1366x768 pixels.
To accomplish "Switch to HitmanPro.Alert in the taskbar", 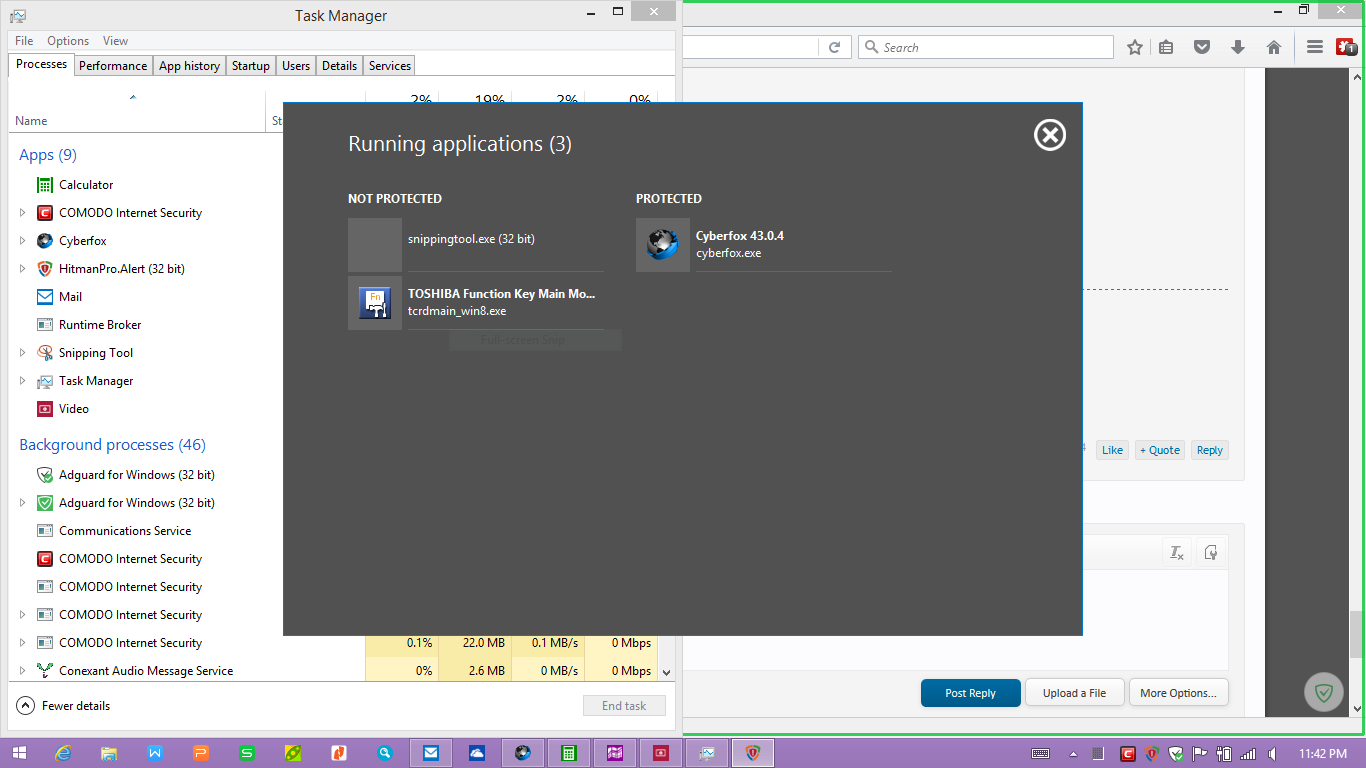I will click(752, 753).
